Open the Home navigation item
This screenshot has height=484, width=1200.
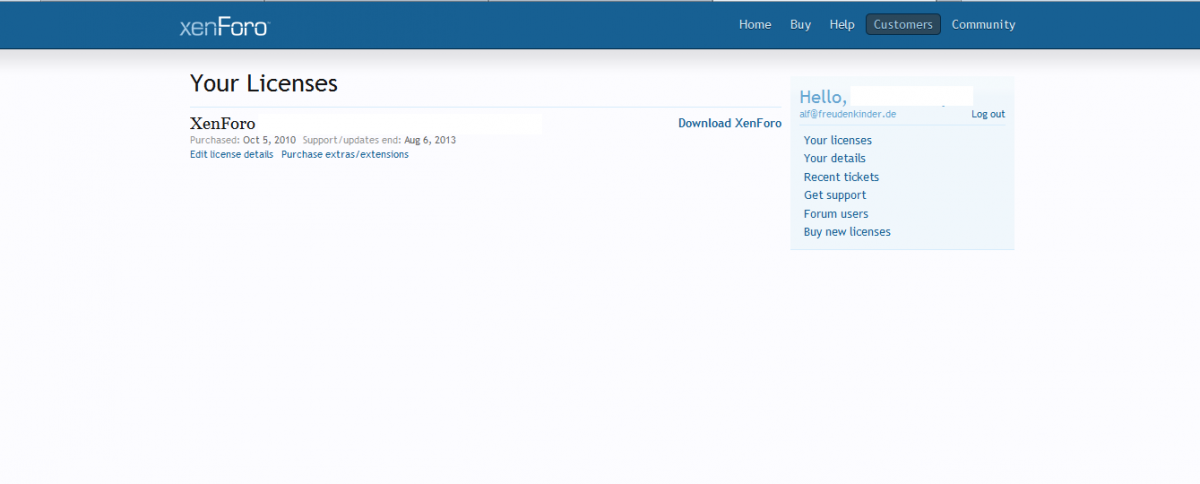pyautogui.click(x=755, y=24)
